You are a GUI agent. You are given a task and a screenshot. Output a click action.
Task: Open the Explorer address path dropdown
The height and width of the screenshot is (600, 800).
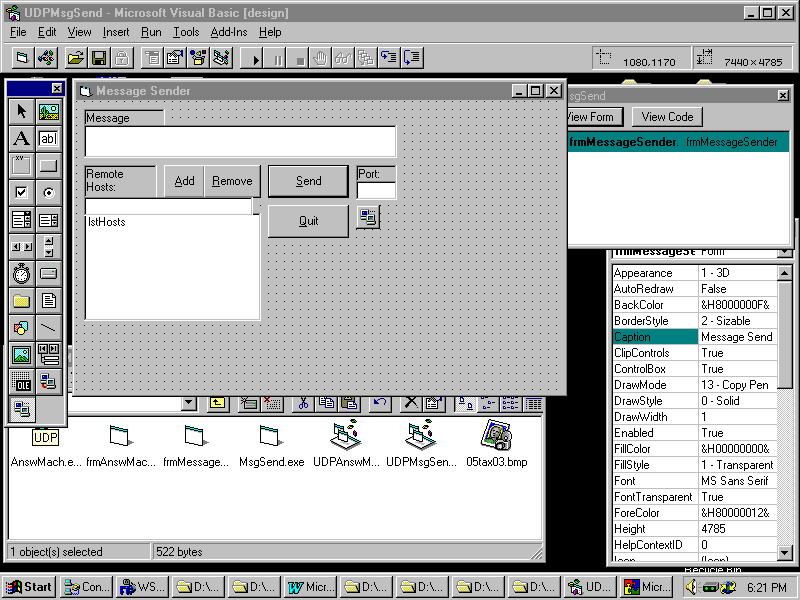click(189, 403)
